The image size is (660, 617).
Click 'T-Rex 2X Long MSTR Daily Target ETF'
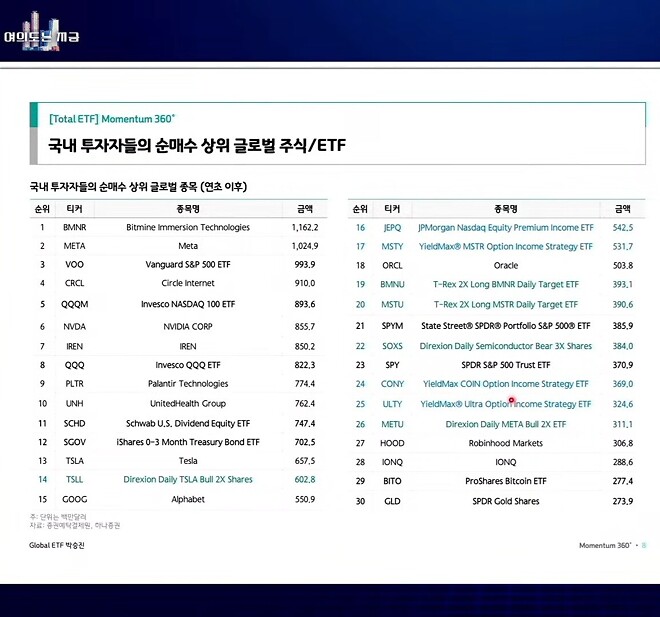[506, 304]
